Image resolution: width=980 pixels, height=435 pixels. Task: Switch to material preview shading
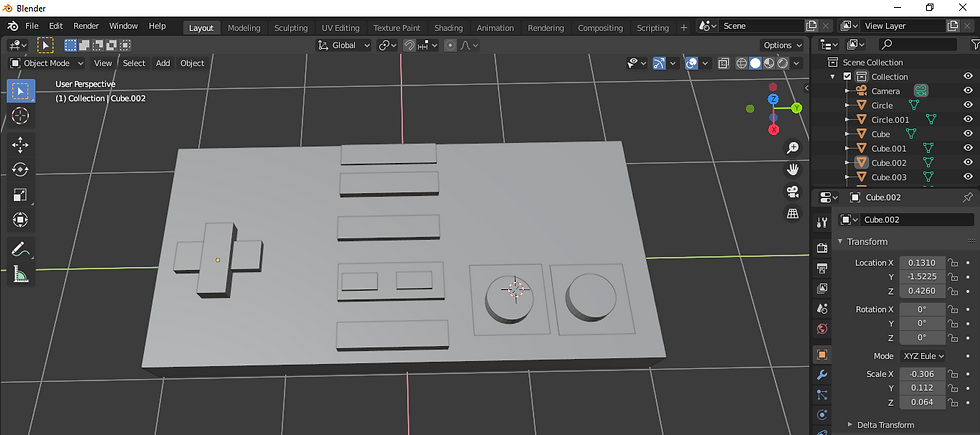[x=769, y=63]
